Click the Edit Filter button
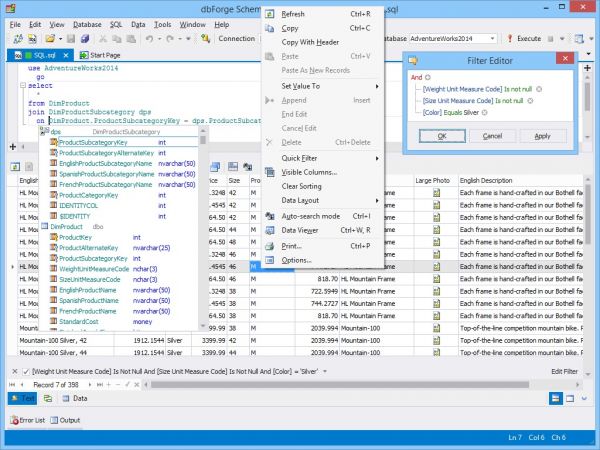Screen dimensions: 600x450 tap(564, 371)
